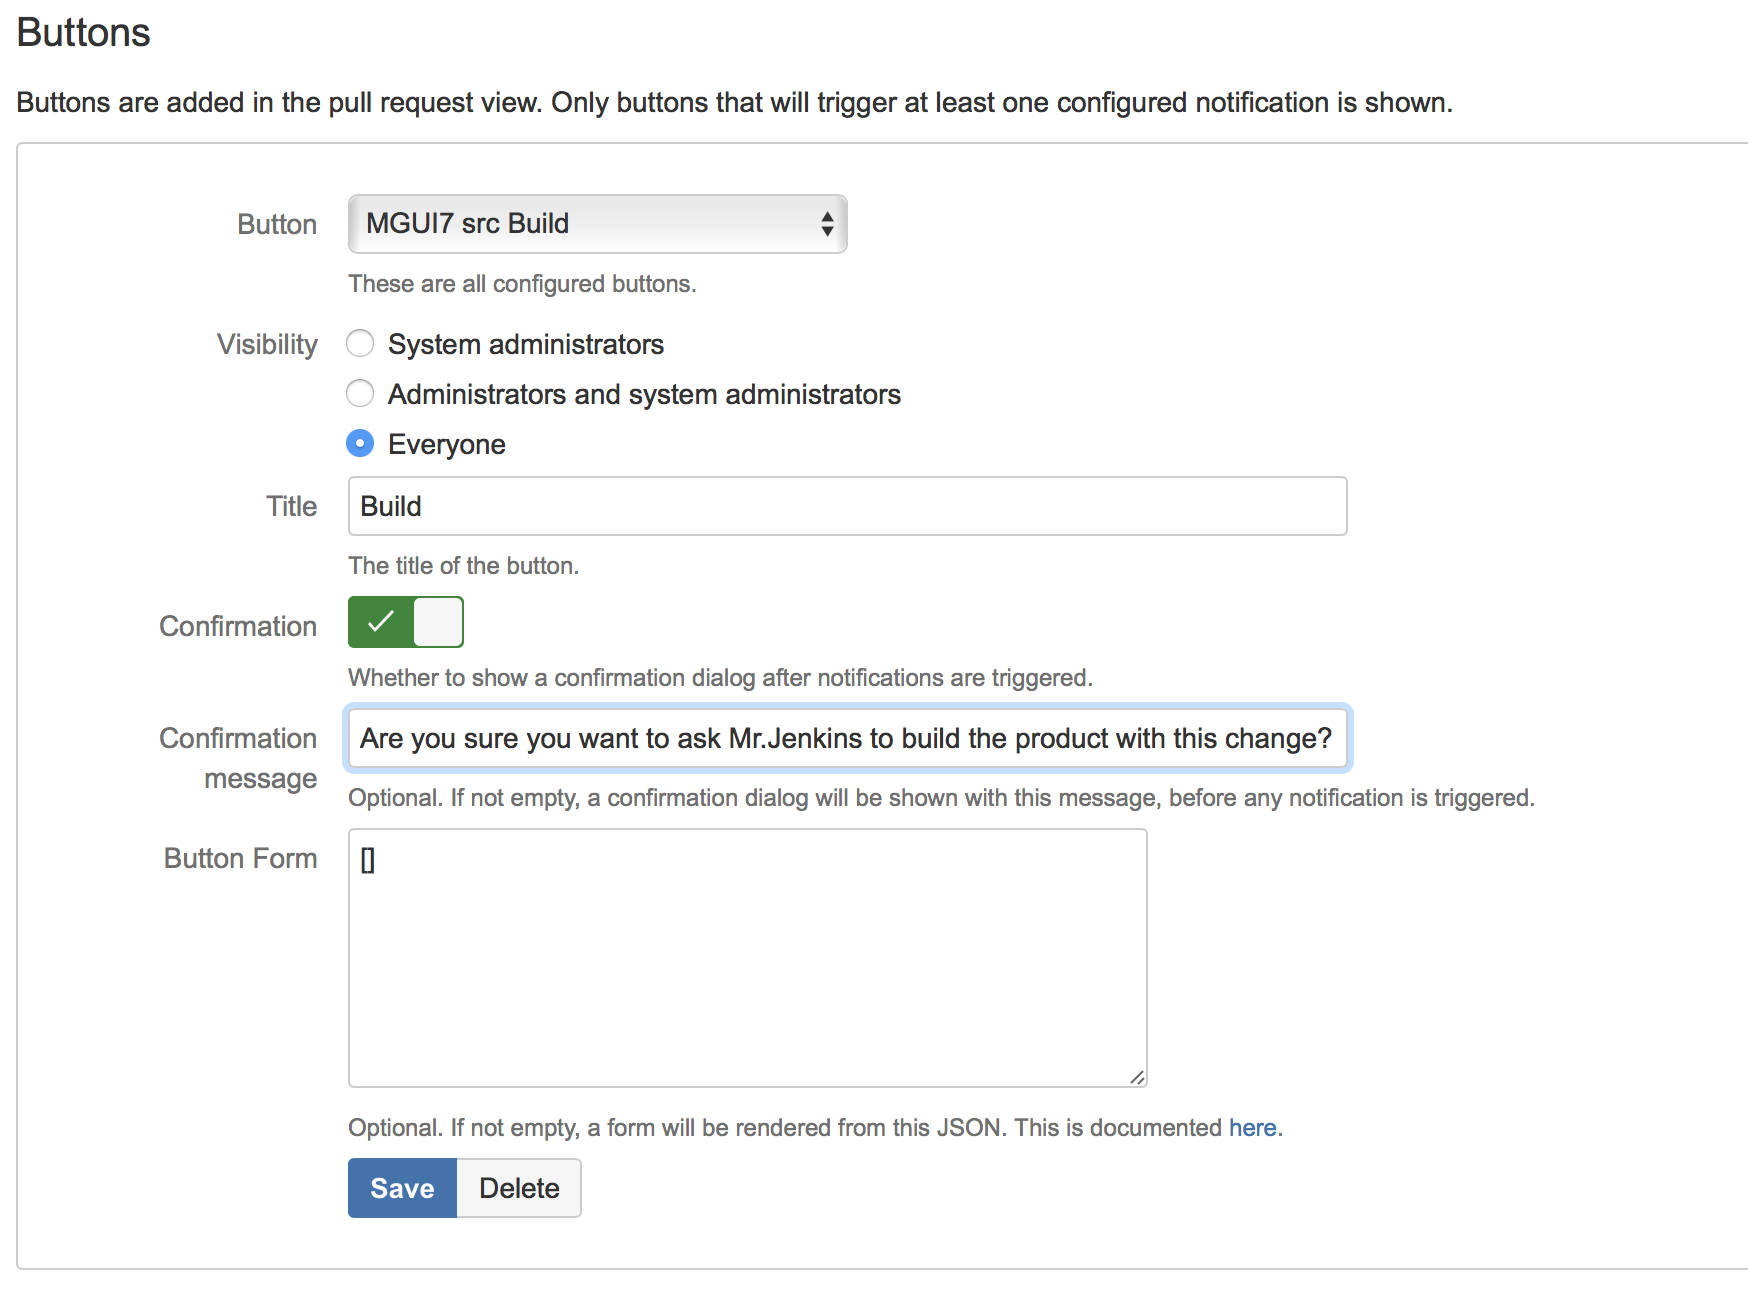The height and width of the screenshot is (1294, 1748).
Task: Click the Title field label
Action: tap(292, 506)
